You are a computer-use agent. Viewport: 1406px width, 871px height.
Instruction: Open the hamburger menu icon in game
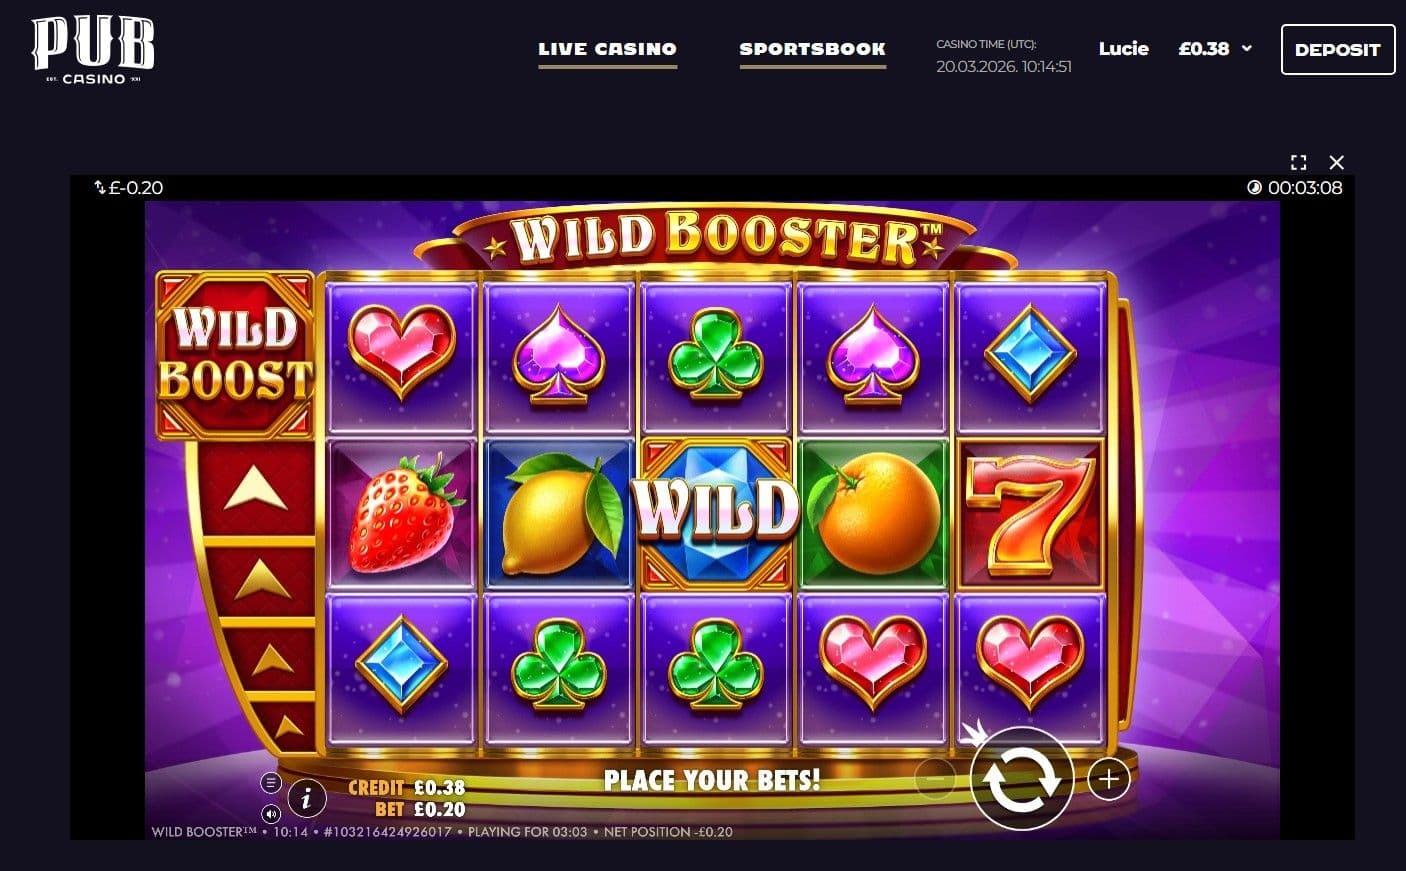coord(271,783)
